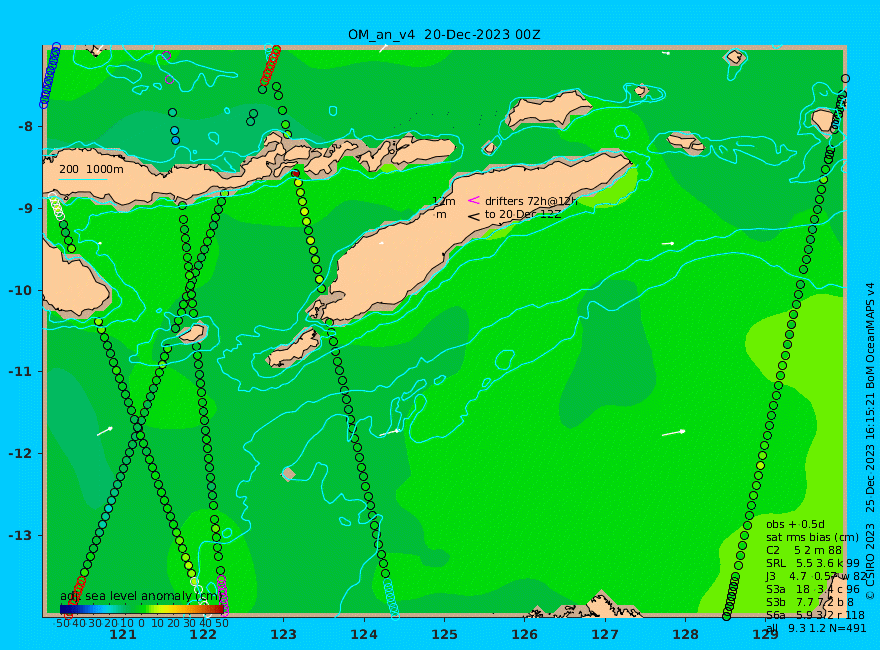Screen dimensions: 880x650
Task: Select the cyan contour legend line under '200 1000m'
Action: [82, 180]
